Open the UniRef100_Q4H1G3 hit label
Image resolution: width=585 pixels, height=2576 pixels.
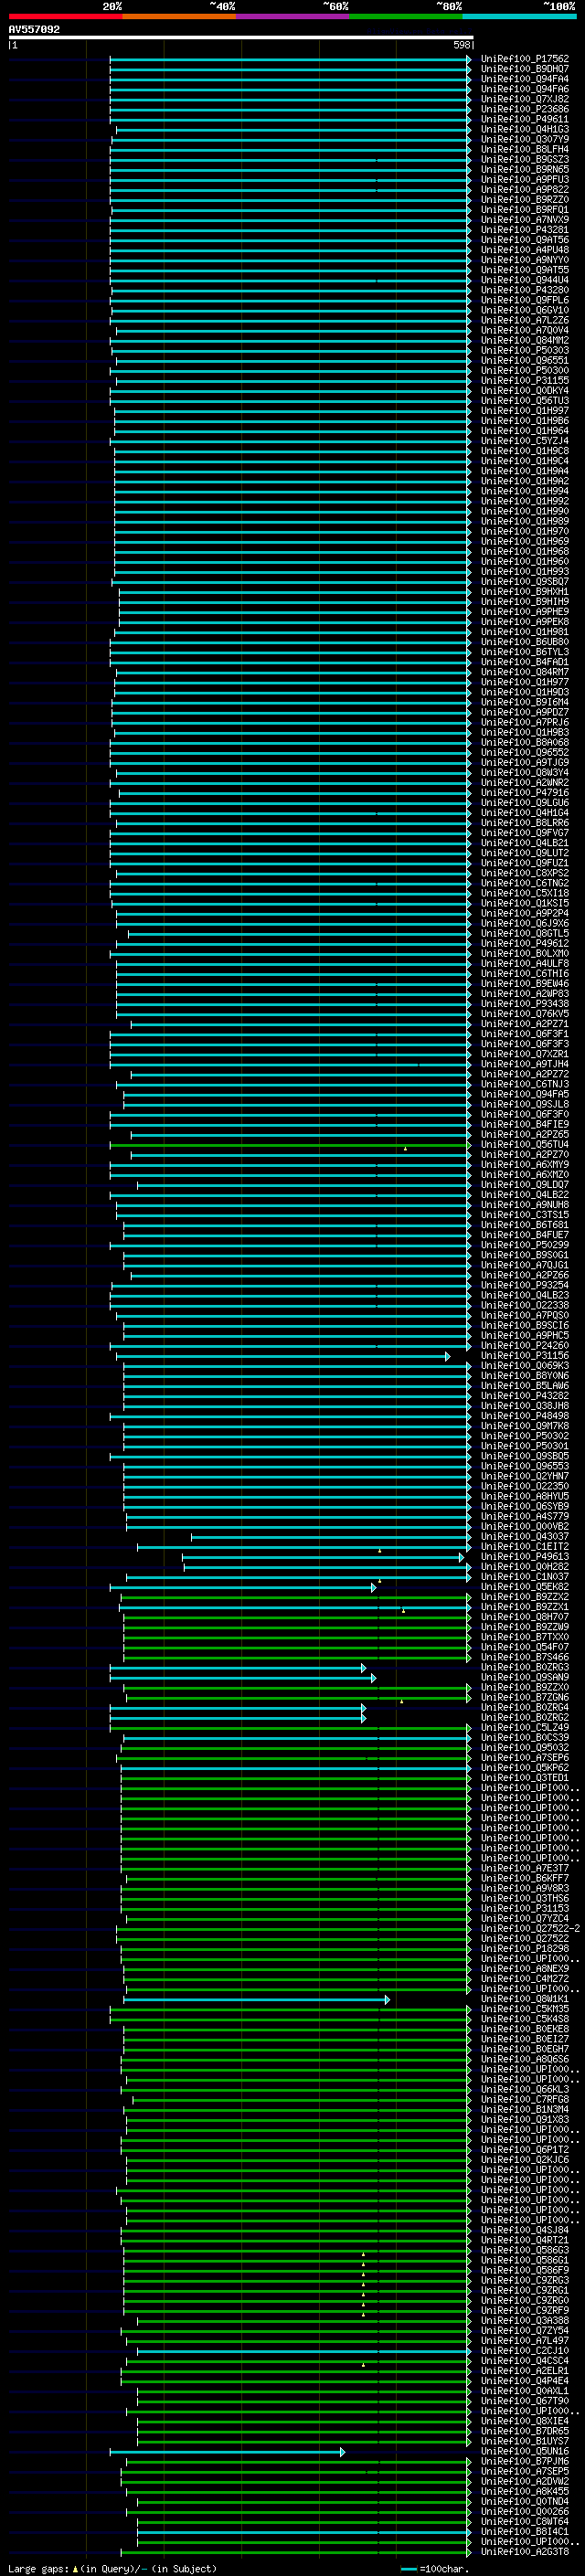(x=524, y=129)
